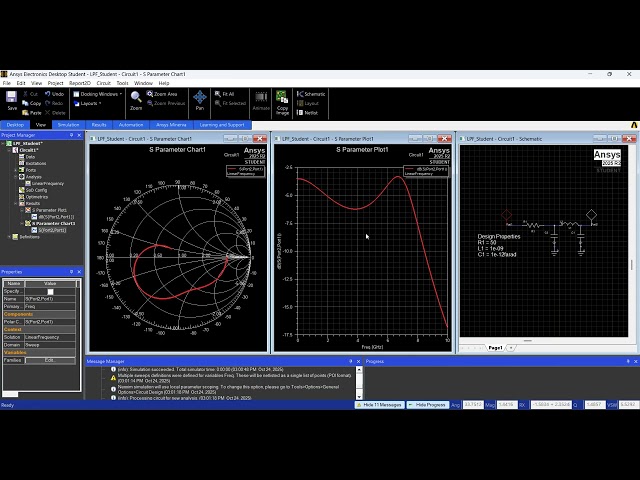This screenshot has width=640, height=480.
Task: Select the Zoom Area tool
Action: click(162, 94)
